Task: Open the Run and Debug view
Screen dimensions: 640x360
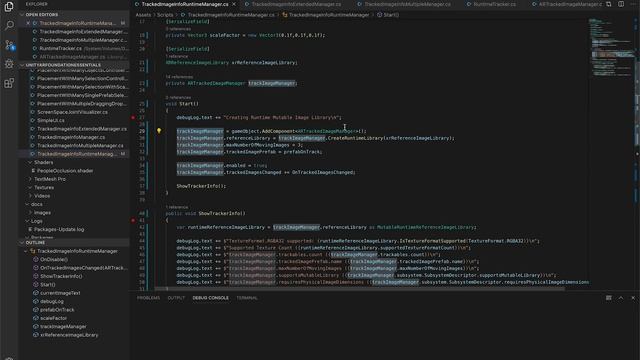Action: [x=9, y=64]
